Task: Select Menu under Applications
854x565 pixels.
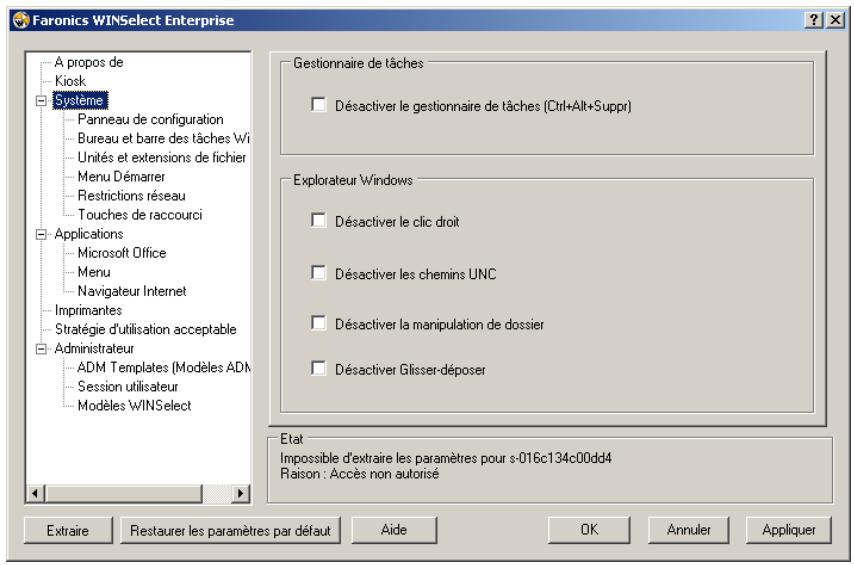Action: point(94,272)
